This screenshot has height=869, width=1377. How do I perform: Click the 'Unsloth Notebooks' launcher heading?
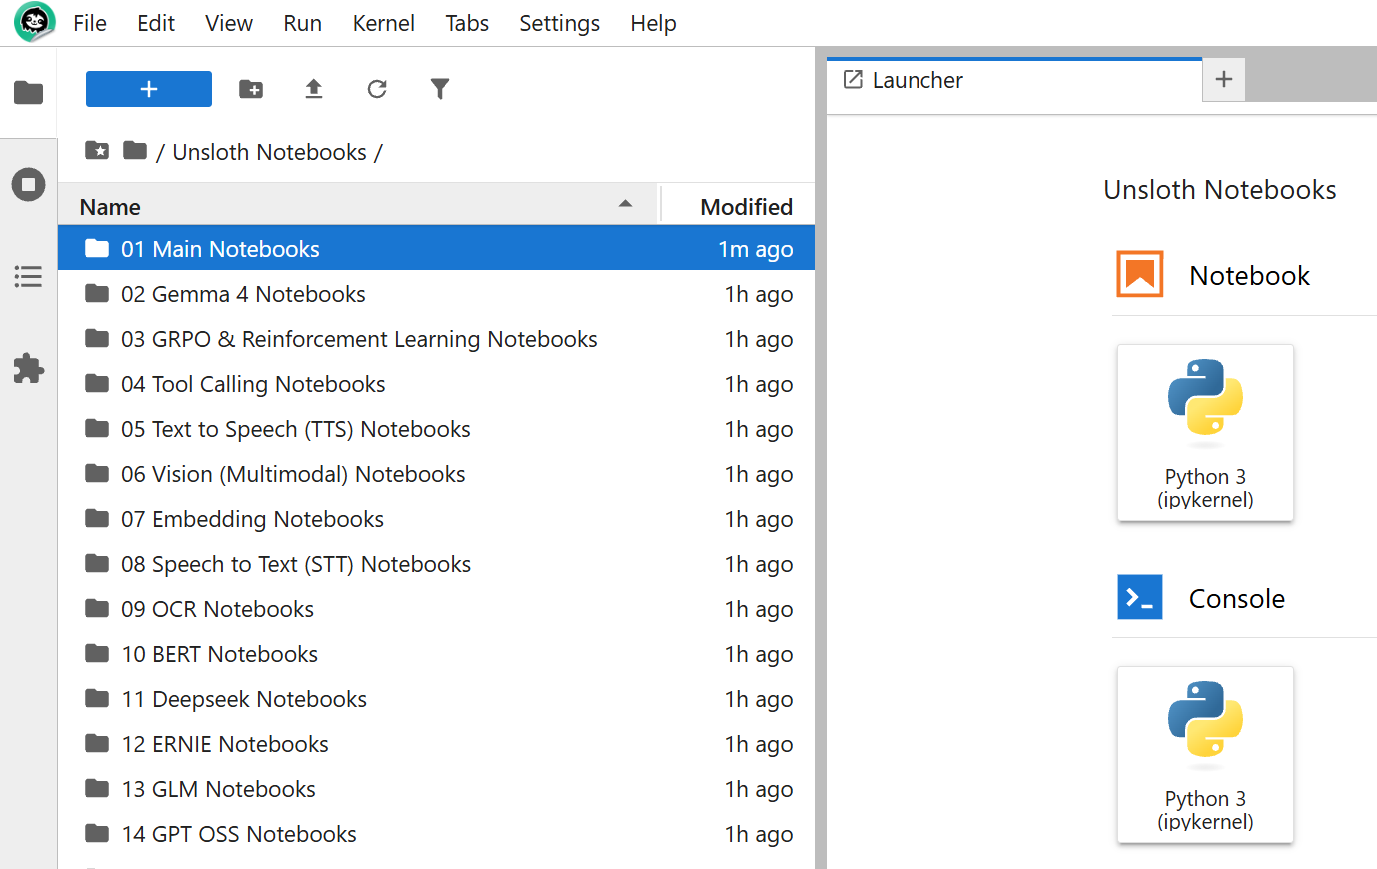pos(1219,190)
